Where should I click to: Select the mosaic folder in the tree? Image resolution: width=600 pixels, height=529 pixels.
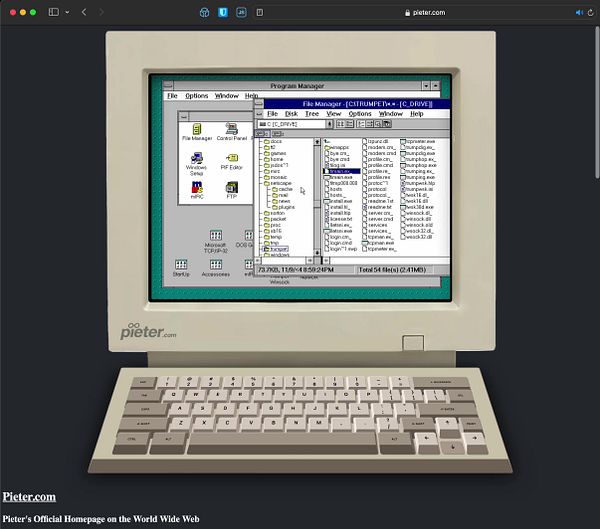[275, 177]
